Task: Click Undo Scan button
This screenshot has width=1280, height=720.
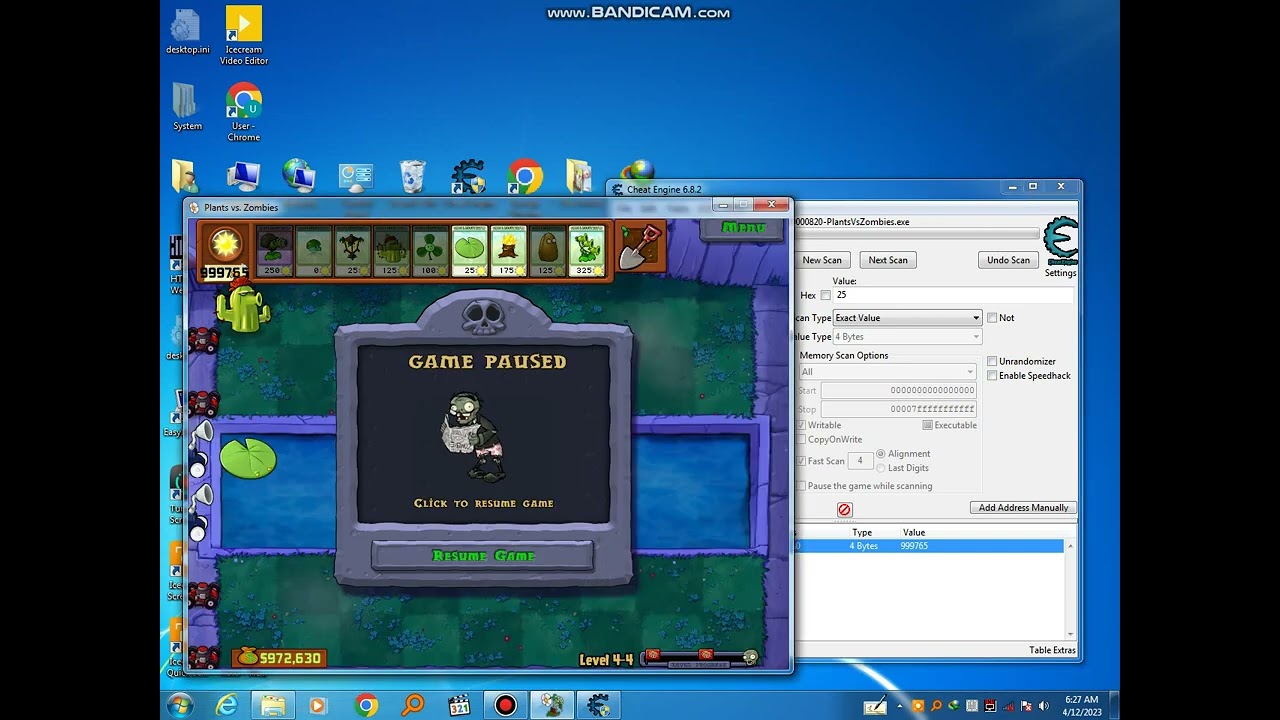Action: (x=1008, y=260)
